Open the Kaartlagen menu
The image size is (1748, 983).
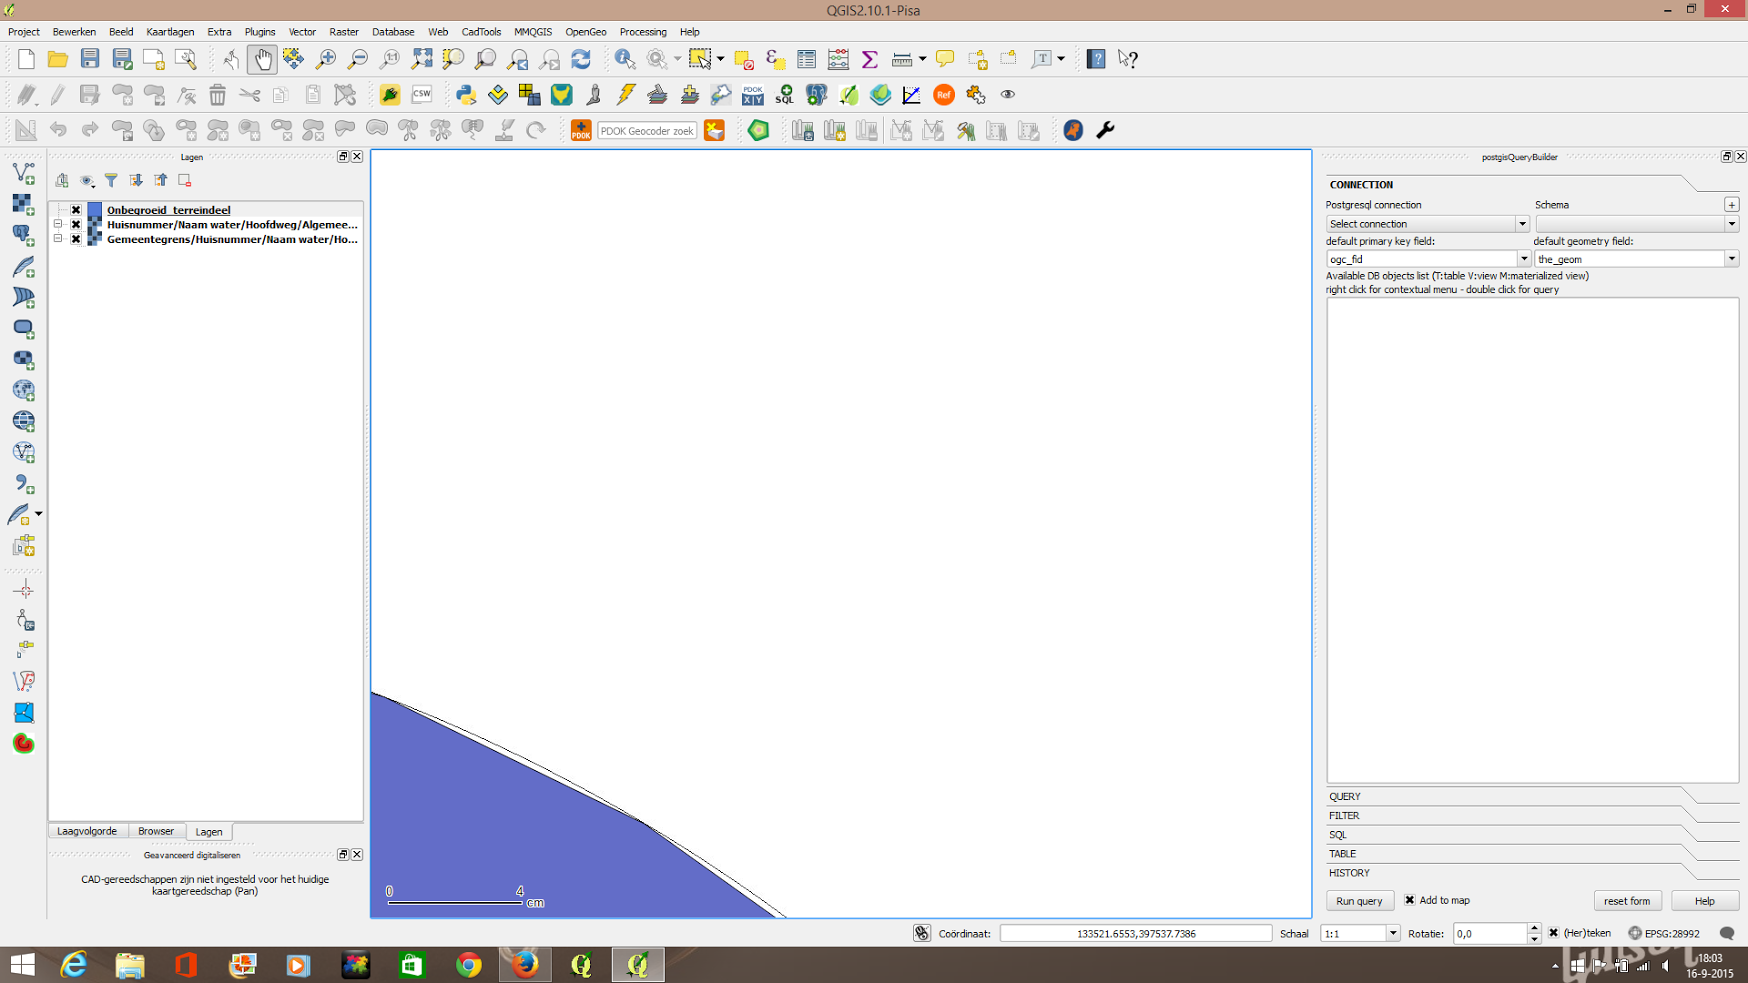coord(170,32)
